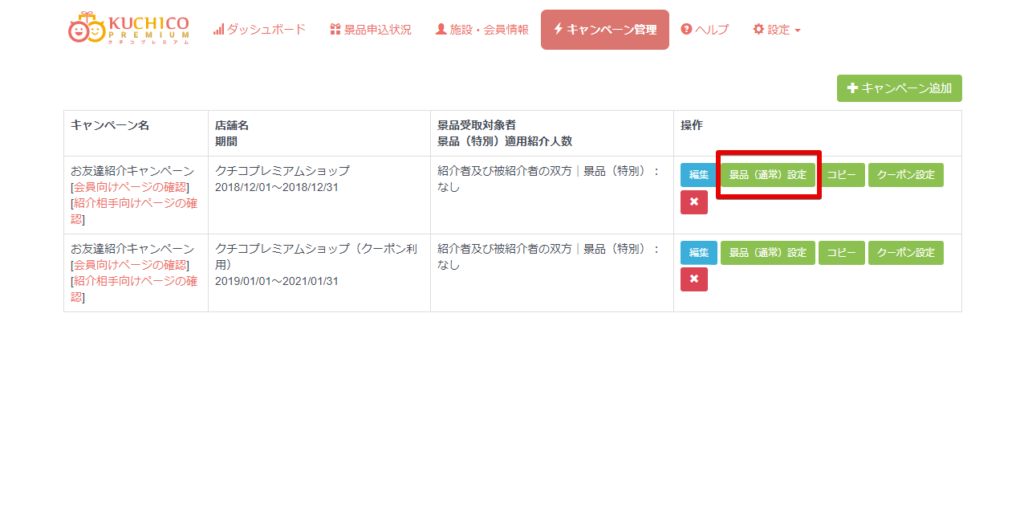Open クーポン設定 for the second campaign

[x=905, y=253]
